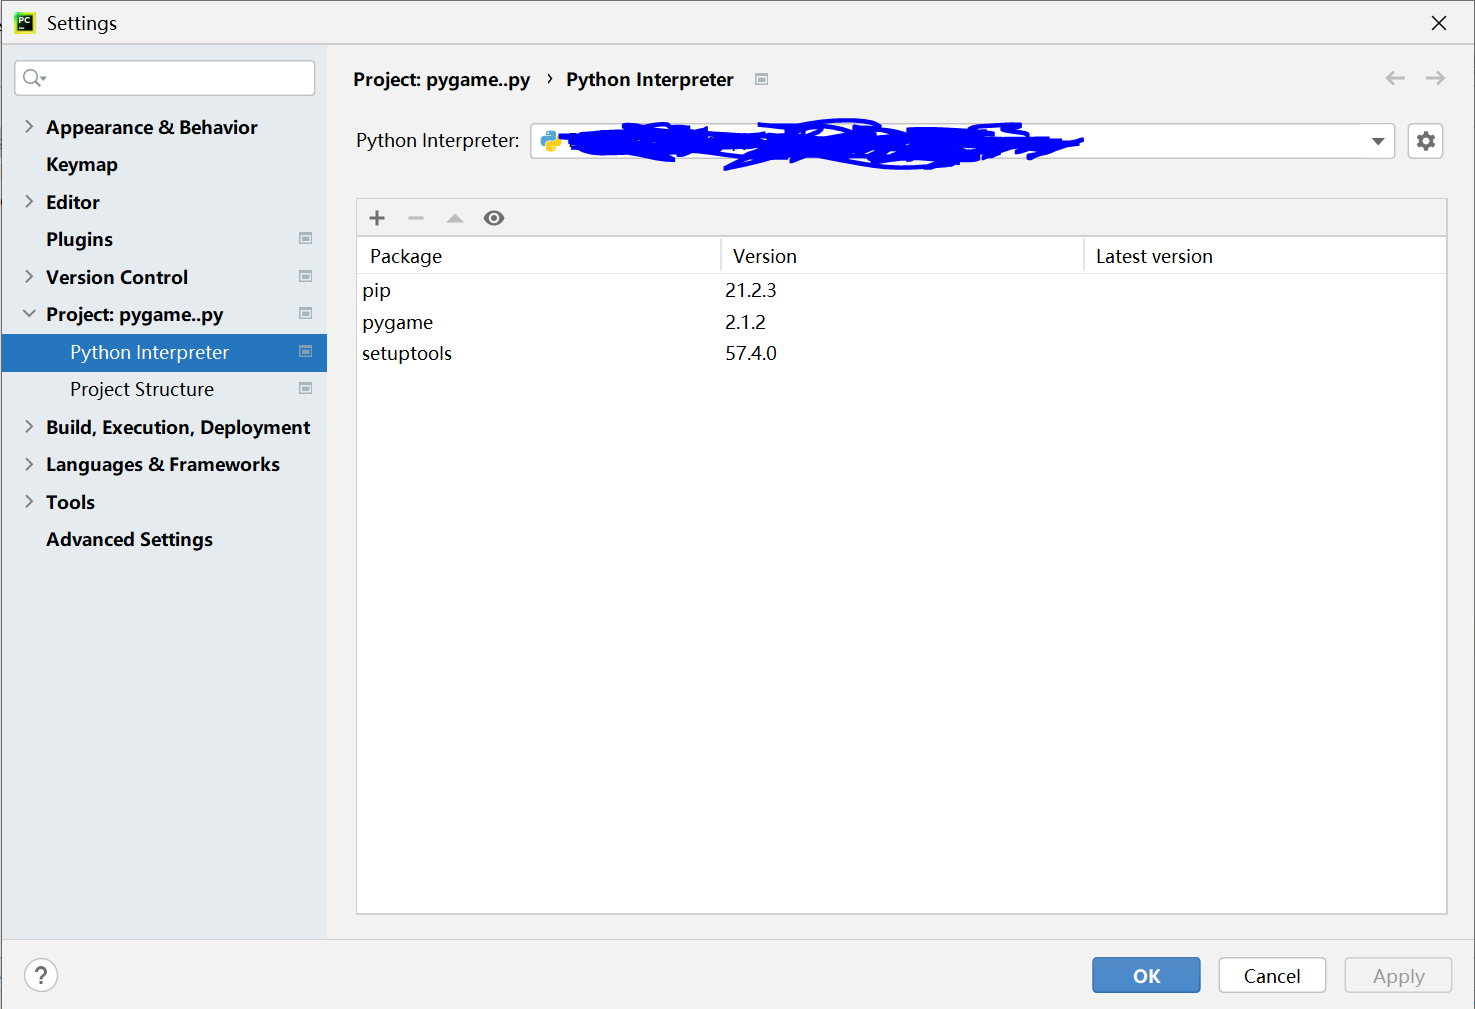
Task: Click setuptools version 57.4.0 cell
Action: click(751, 353)
